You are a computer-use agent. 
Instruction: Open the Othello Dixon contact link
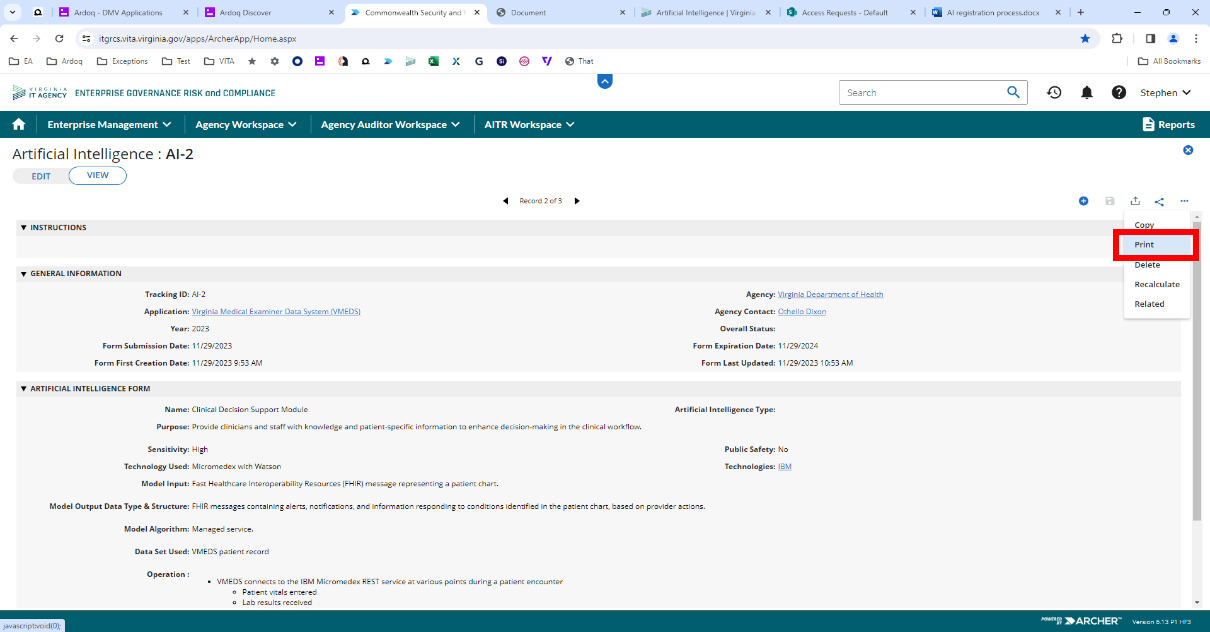[x=802, y=312]
